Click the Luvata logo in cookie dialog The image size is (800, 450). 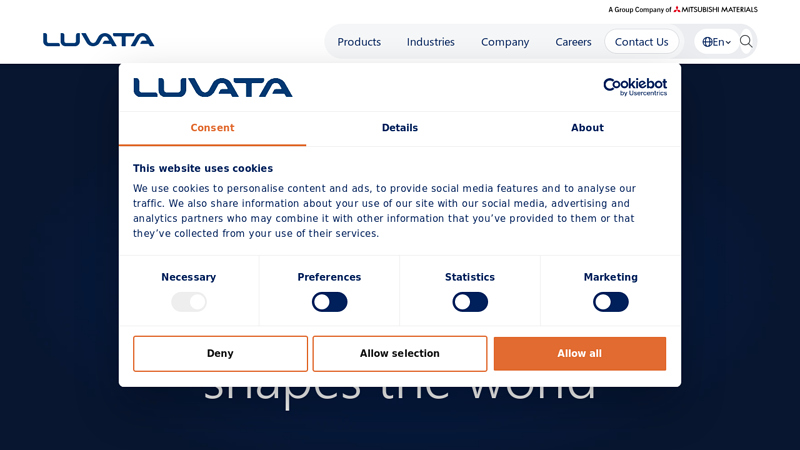[x=213, y=88]
